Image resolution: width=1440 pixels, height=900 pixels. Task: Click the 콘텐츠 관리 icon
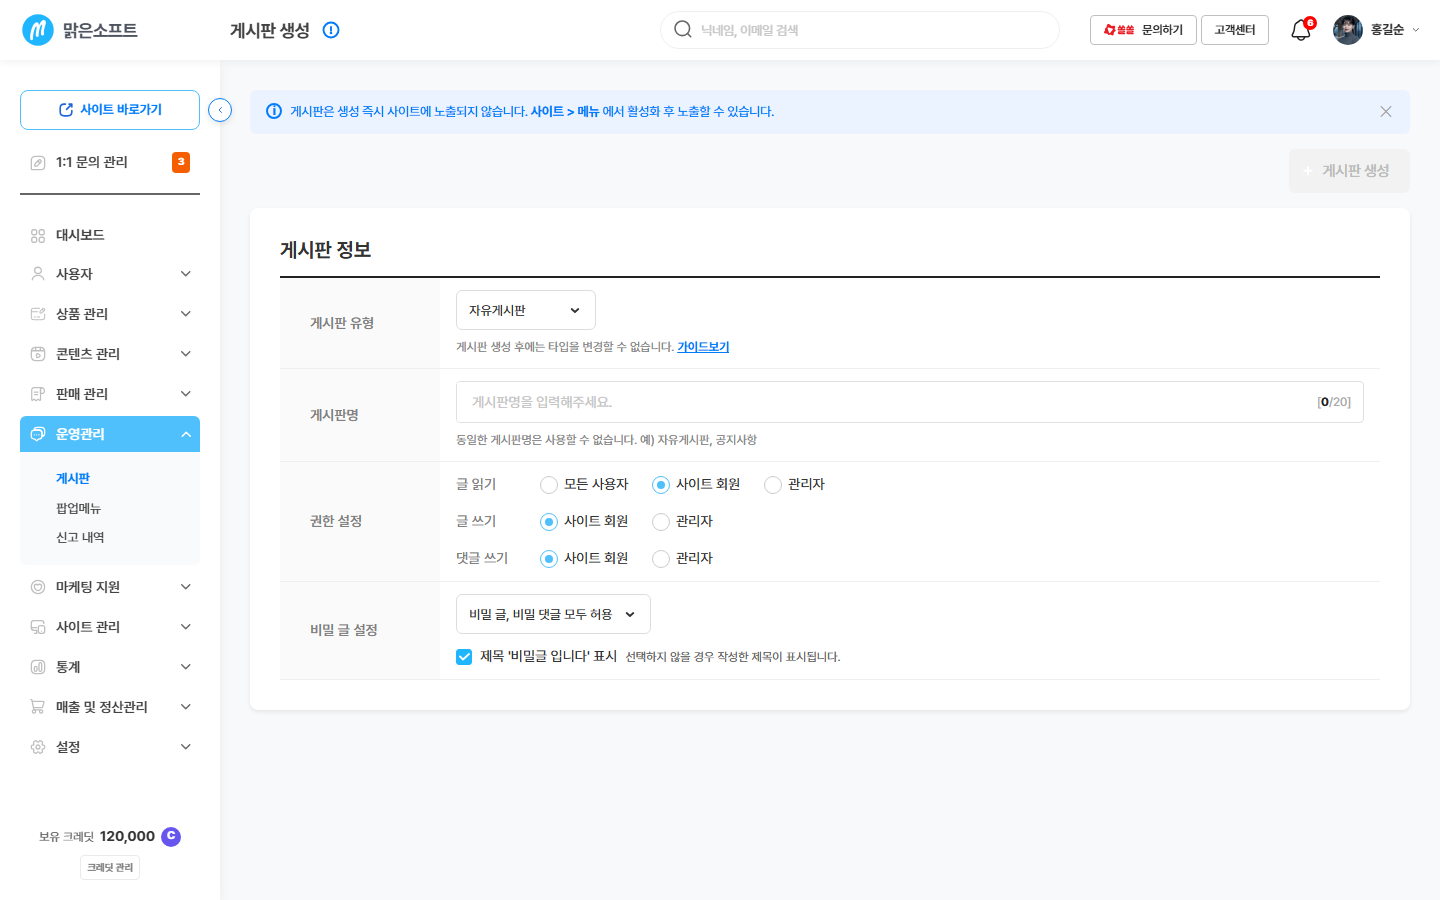tap(38, 354)
